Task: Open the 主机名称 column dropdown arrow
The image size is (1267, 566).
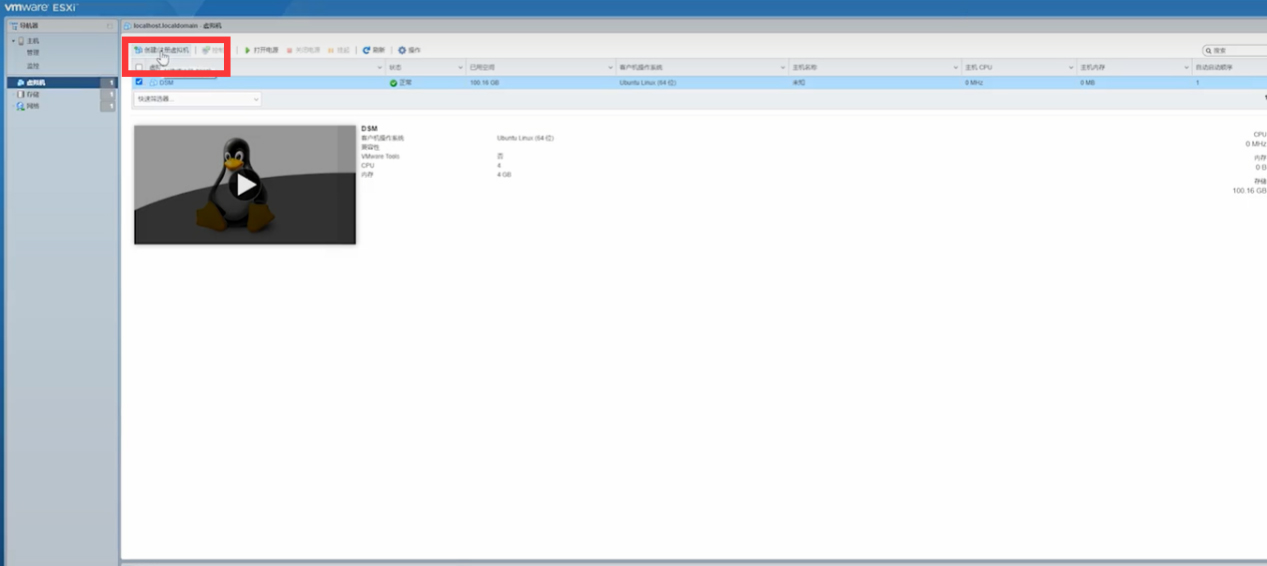Action: [957, 68]
